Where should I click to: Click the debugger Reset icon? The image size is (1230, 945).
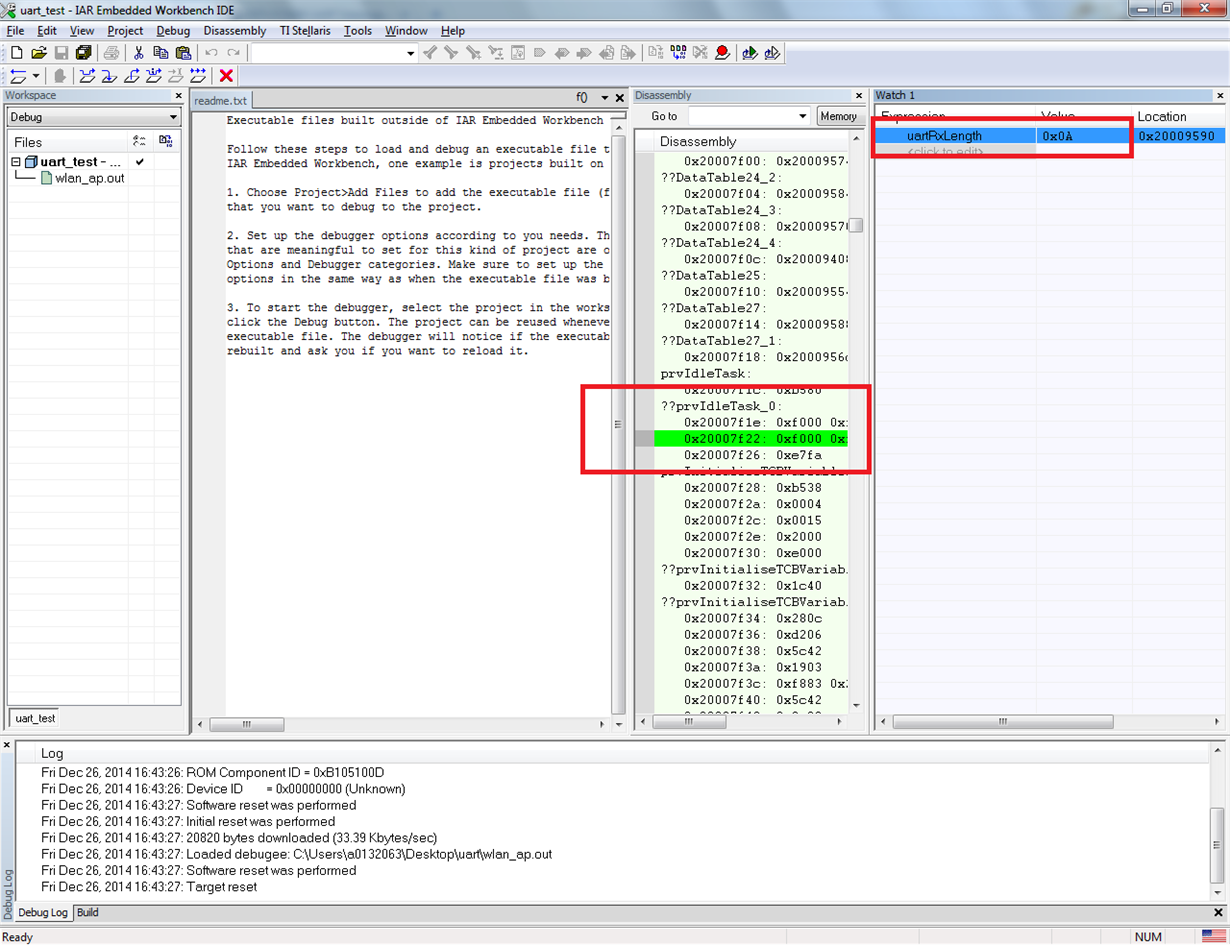click(19, 76)
